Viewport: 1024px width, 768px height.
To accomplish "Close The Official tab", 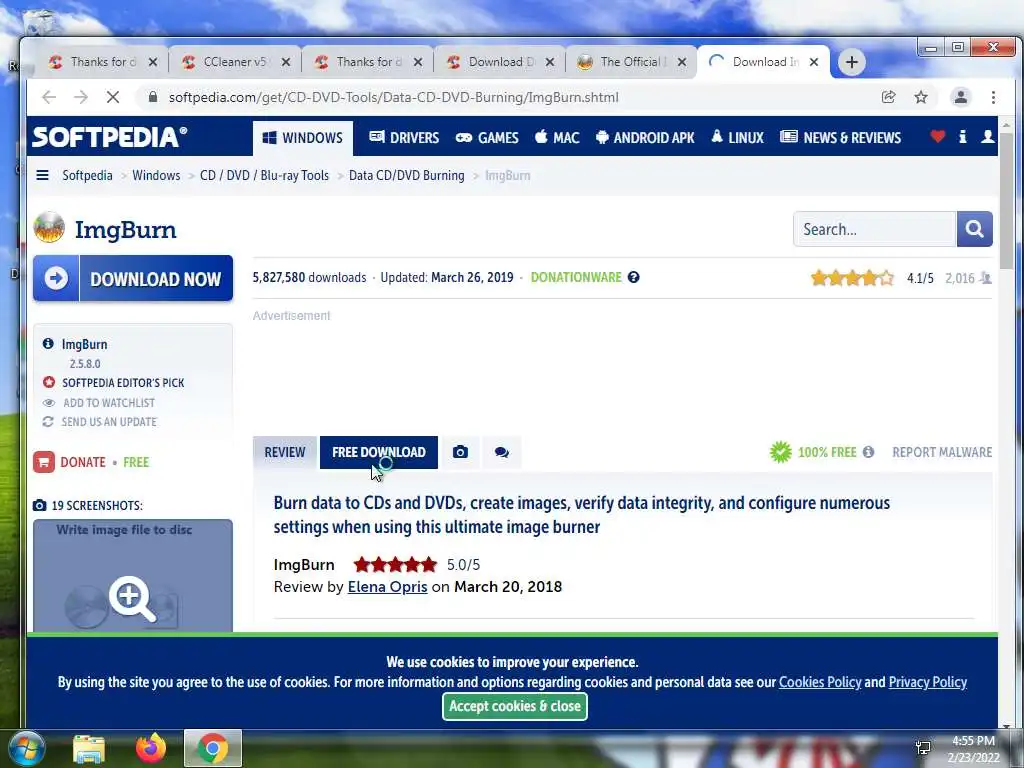I will pyautogui.click(x=682, y=62).
